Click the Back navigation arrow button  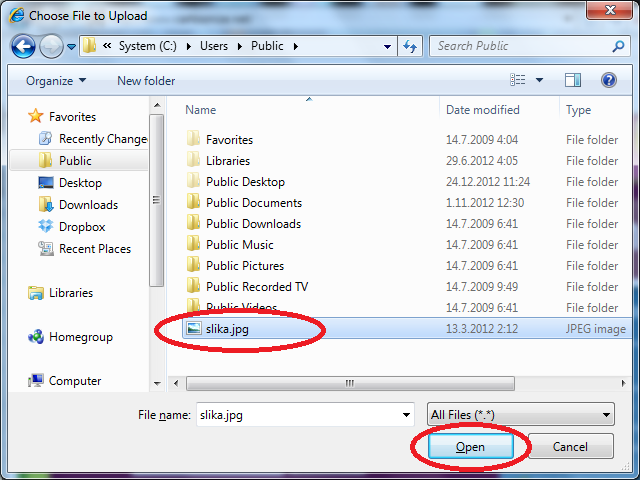25,46
